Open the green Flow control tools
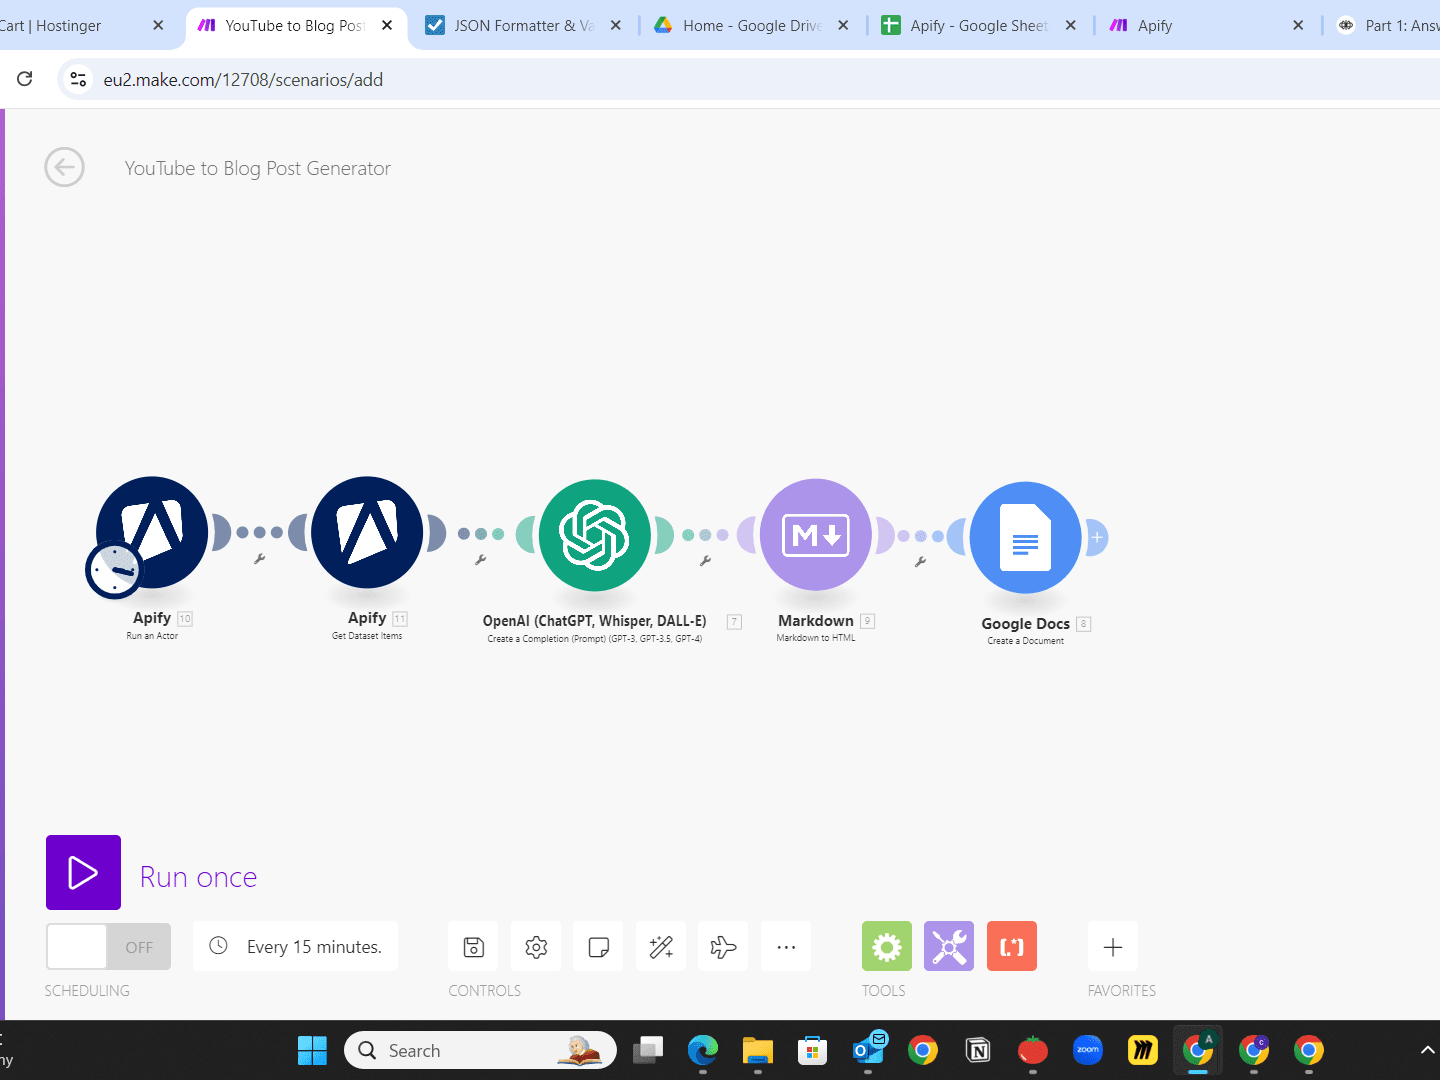This screenshot has width=1440, height=1080. click(x=887, y=946)
